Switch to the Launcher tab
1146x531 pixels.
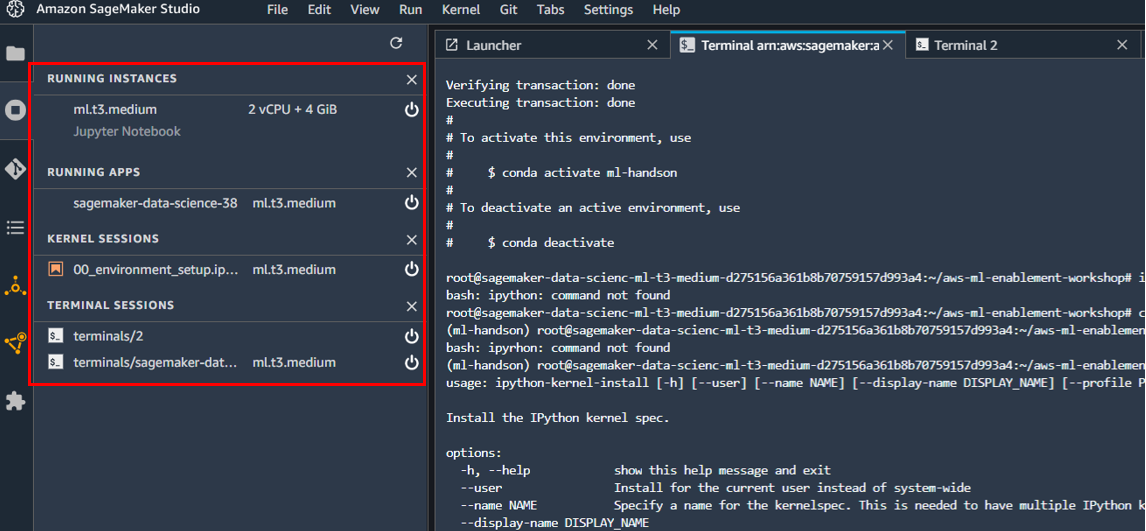(x=552, y=45)
